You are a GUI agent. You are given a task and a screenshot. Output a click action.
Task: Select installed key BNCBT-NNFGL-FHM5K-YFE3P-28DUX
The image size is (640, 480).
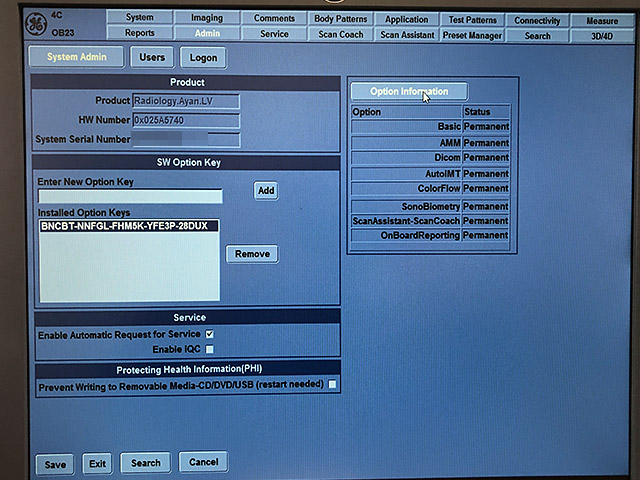click(x=129, y=226)
